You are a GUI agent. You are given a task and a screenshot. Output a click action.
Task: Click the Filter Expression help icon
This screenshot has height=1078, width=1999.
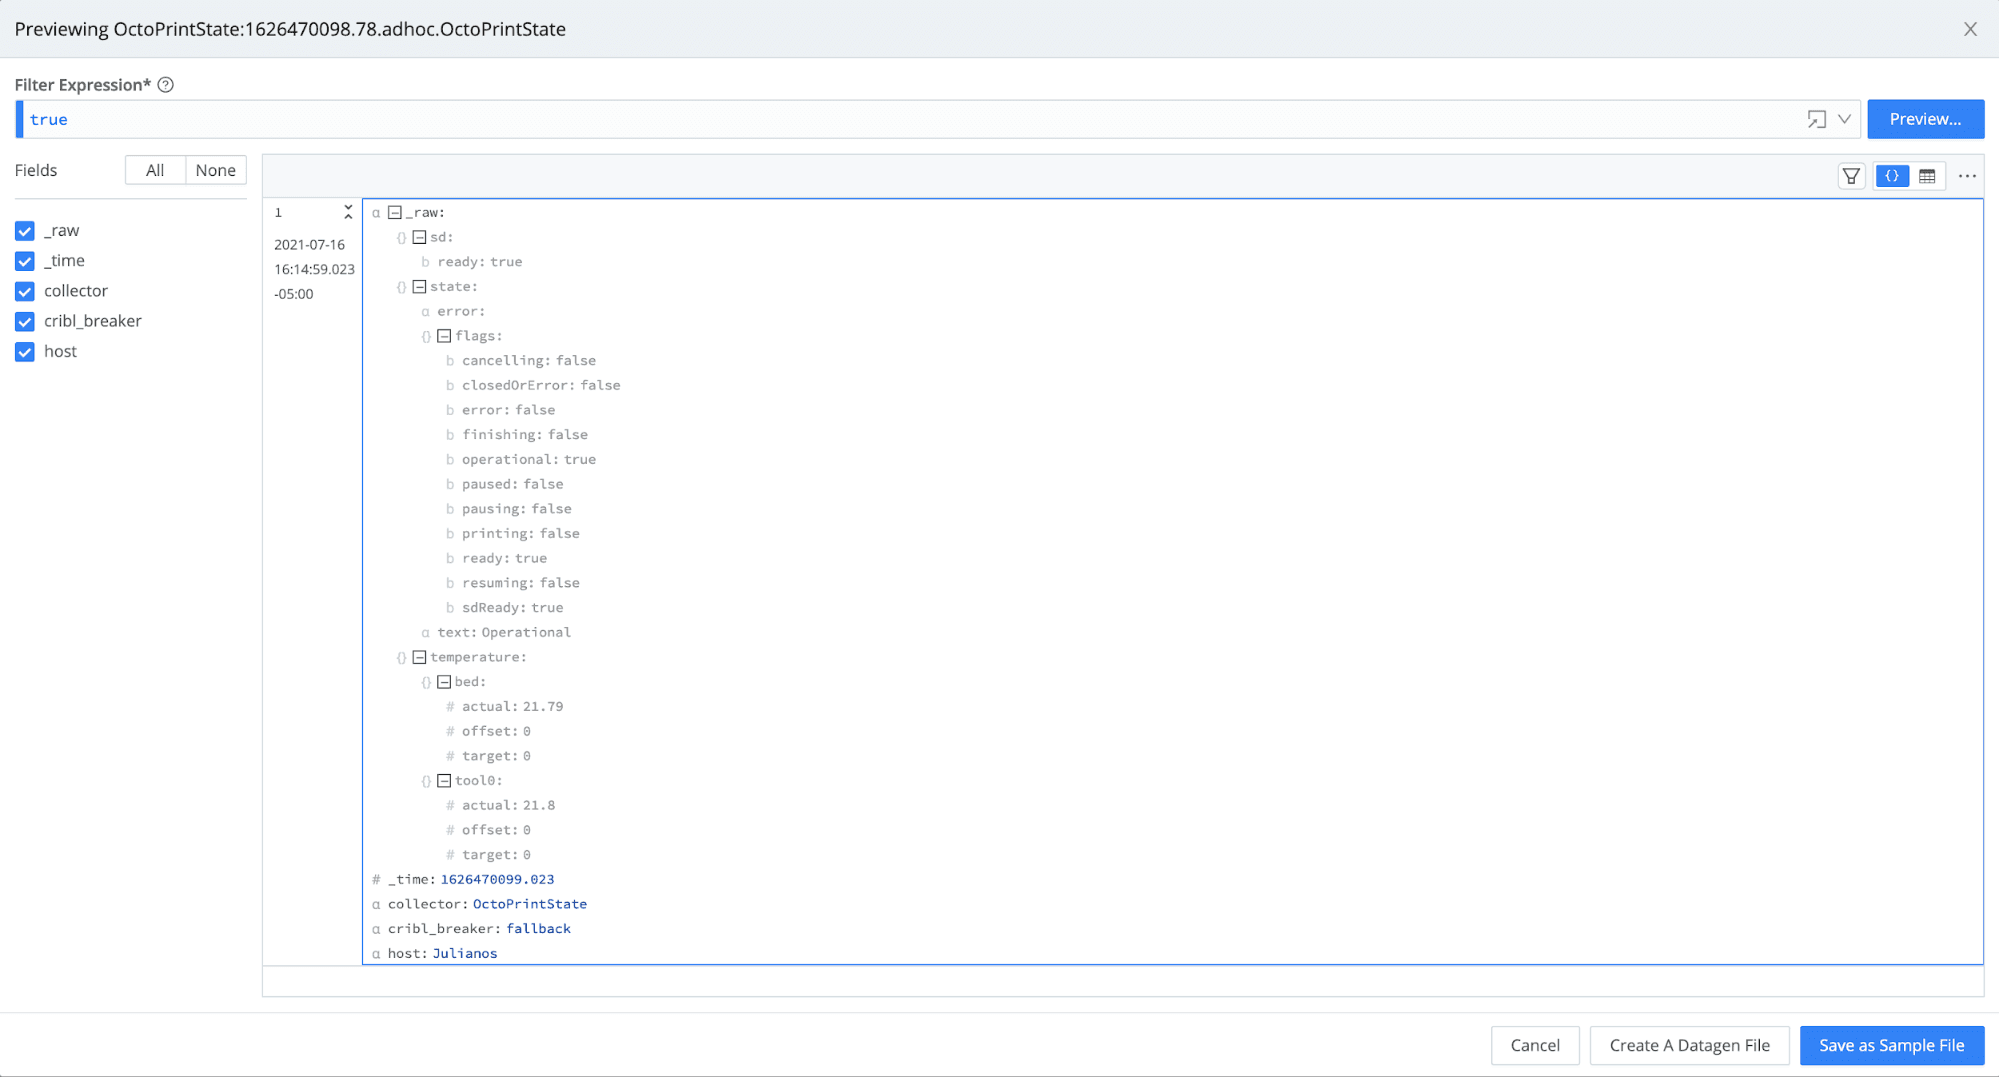coord(166,85)
